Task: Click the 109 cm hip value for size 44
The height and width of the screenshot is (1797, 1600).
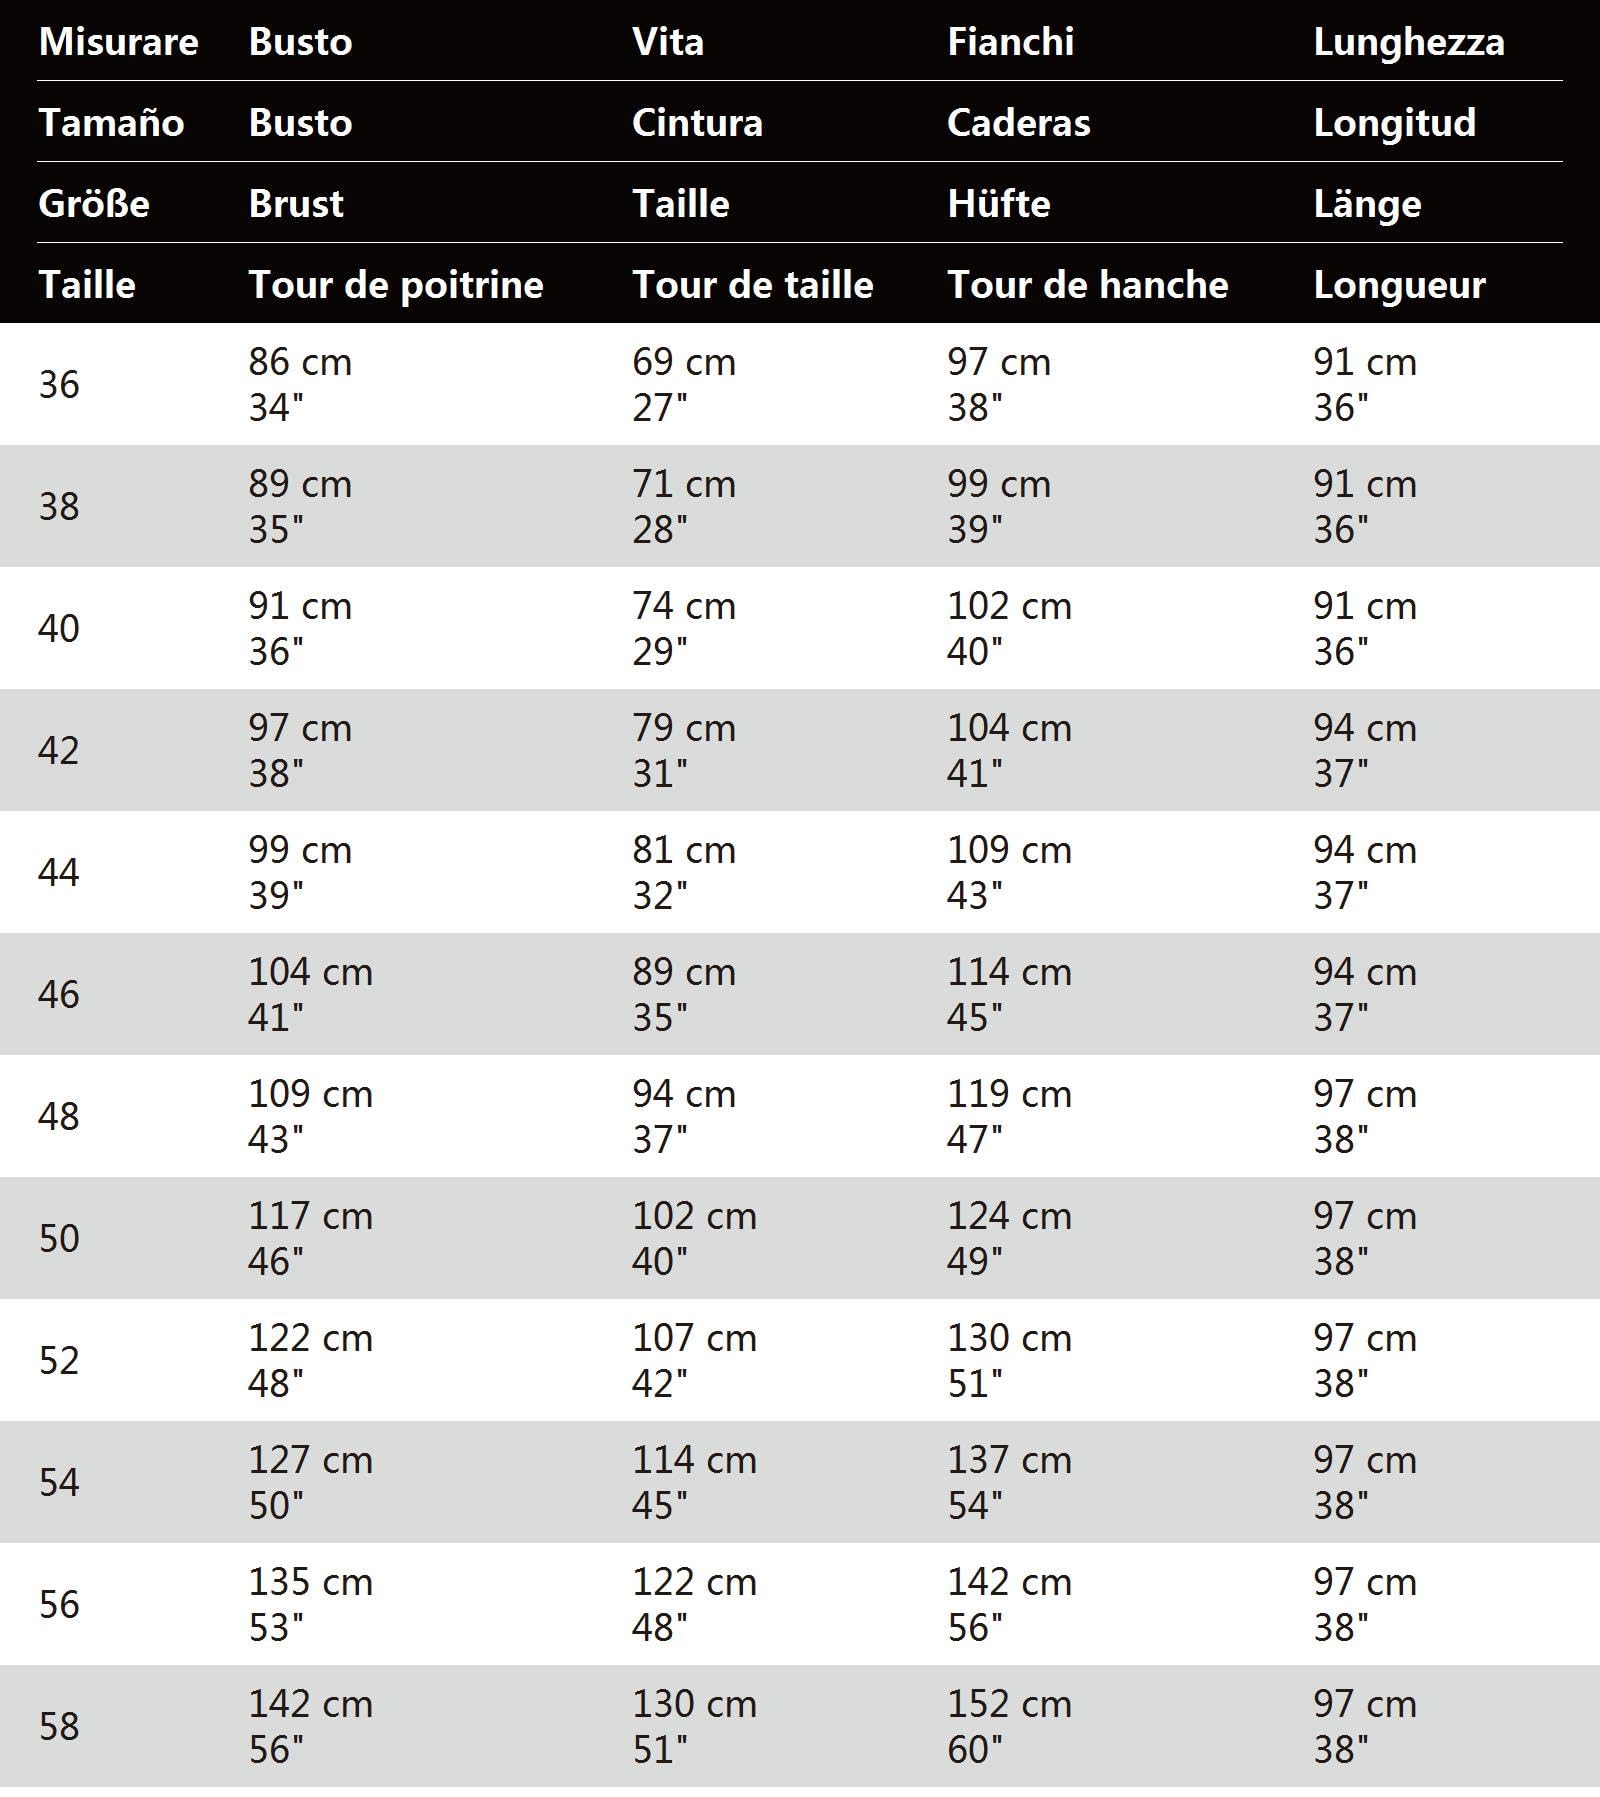Action: click(1009, 850)
